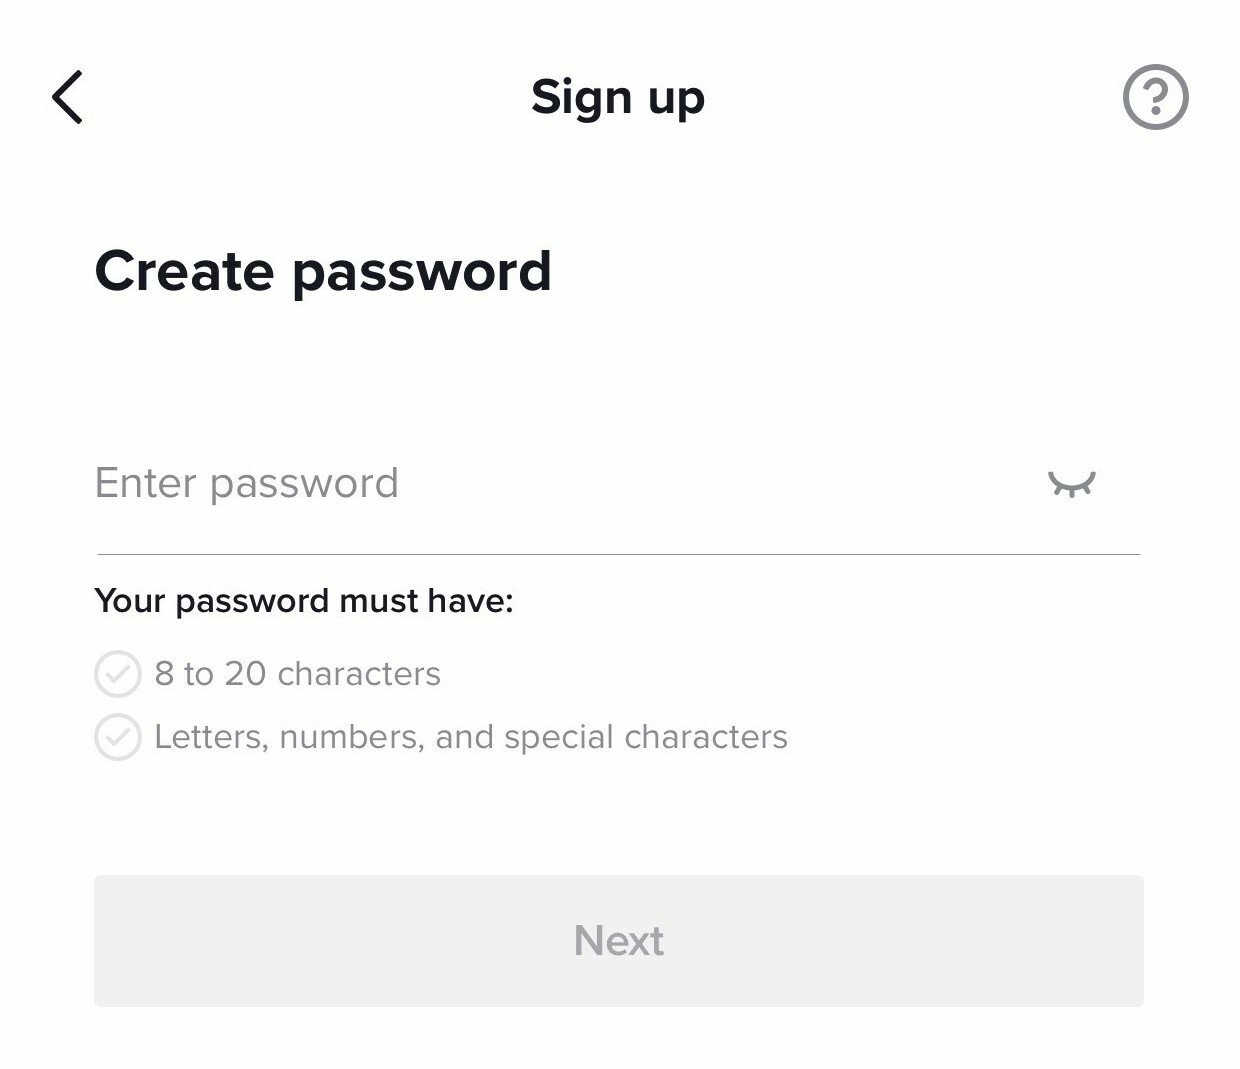This screenshot has height=1069, width=1240.
Task: Return to previous sign up step
Action: tap(67, 97)
